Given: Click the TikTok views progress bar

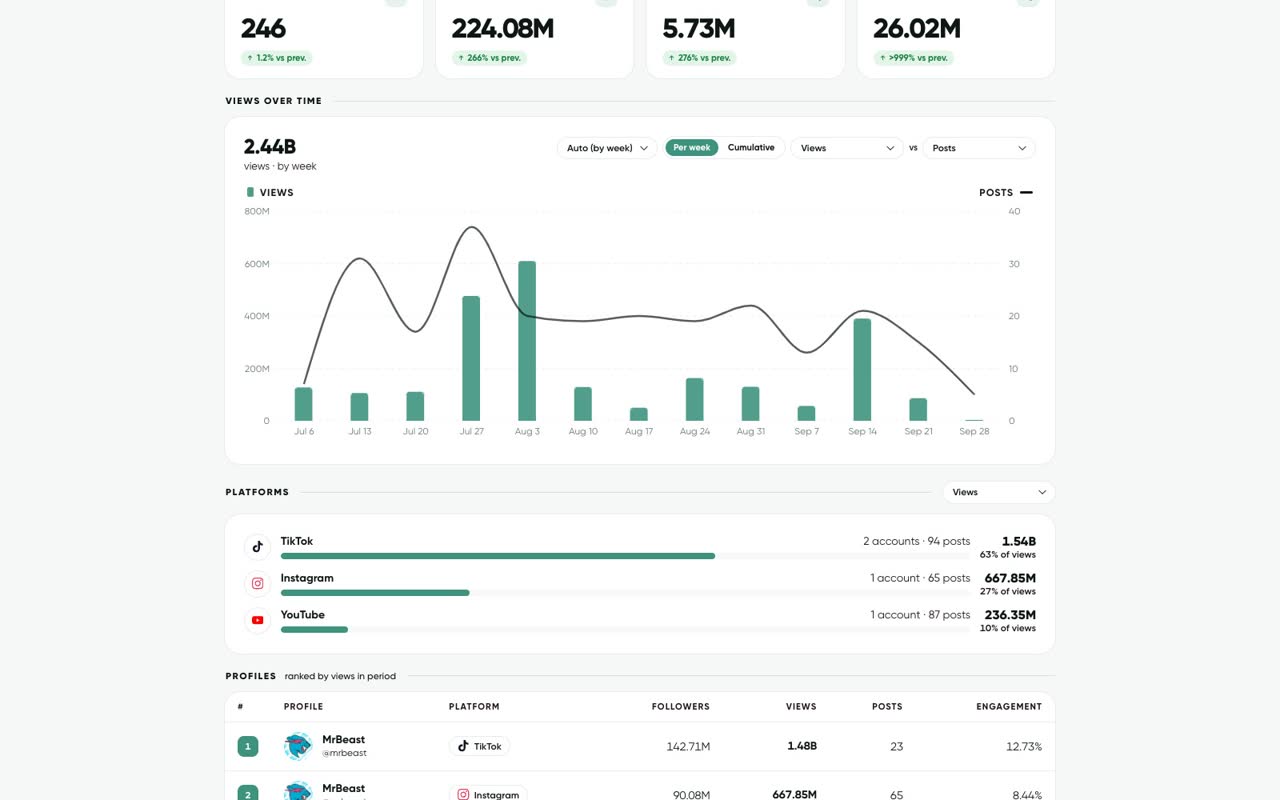Looking at the screenshot, I should click(625, 555).
